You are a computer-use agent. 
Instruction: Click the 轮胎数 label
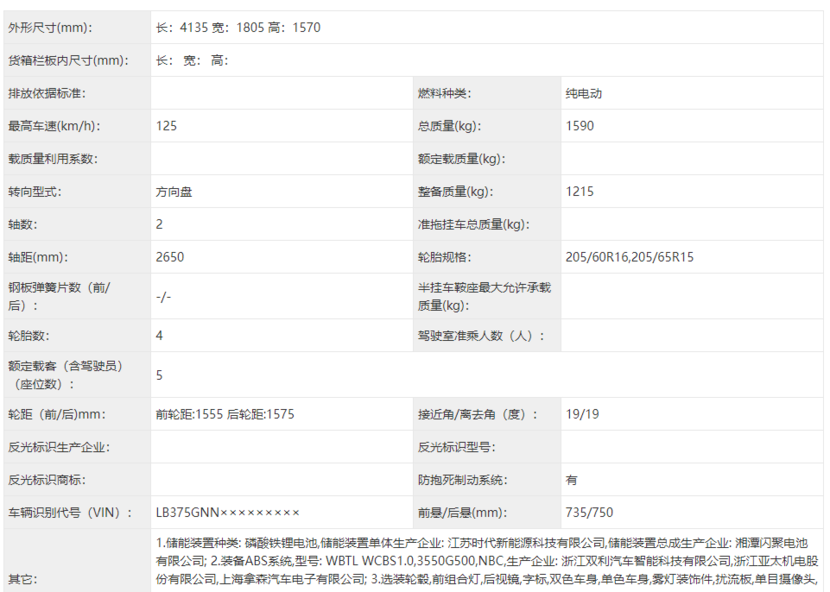28,336
